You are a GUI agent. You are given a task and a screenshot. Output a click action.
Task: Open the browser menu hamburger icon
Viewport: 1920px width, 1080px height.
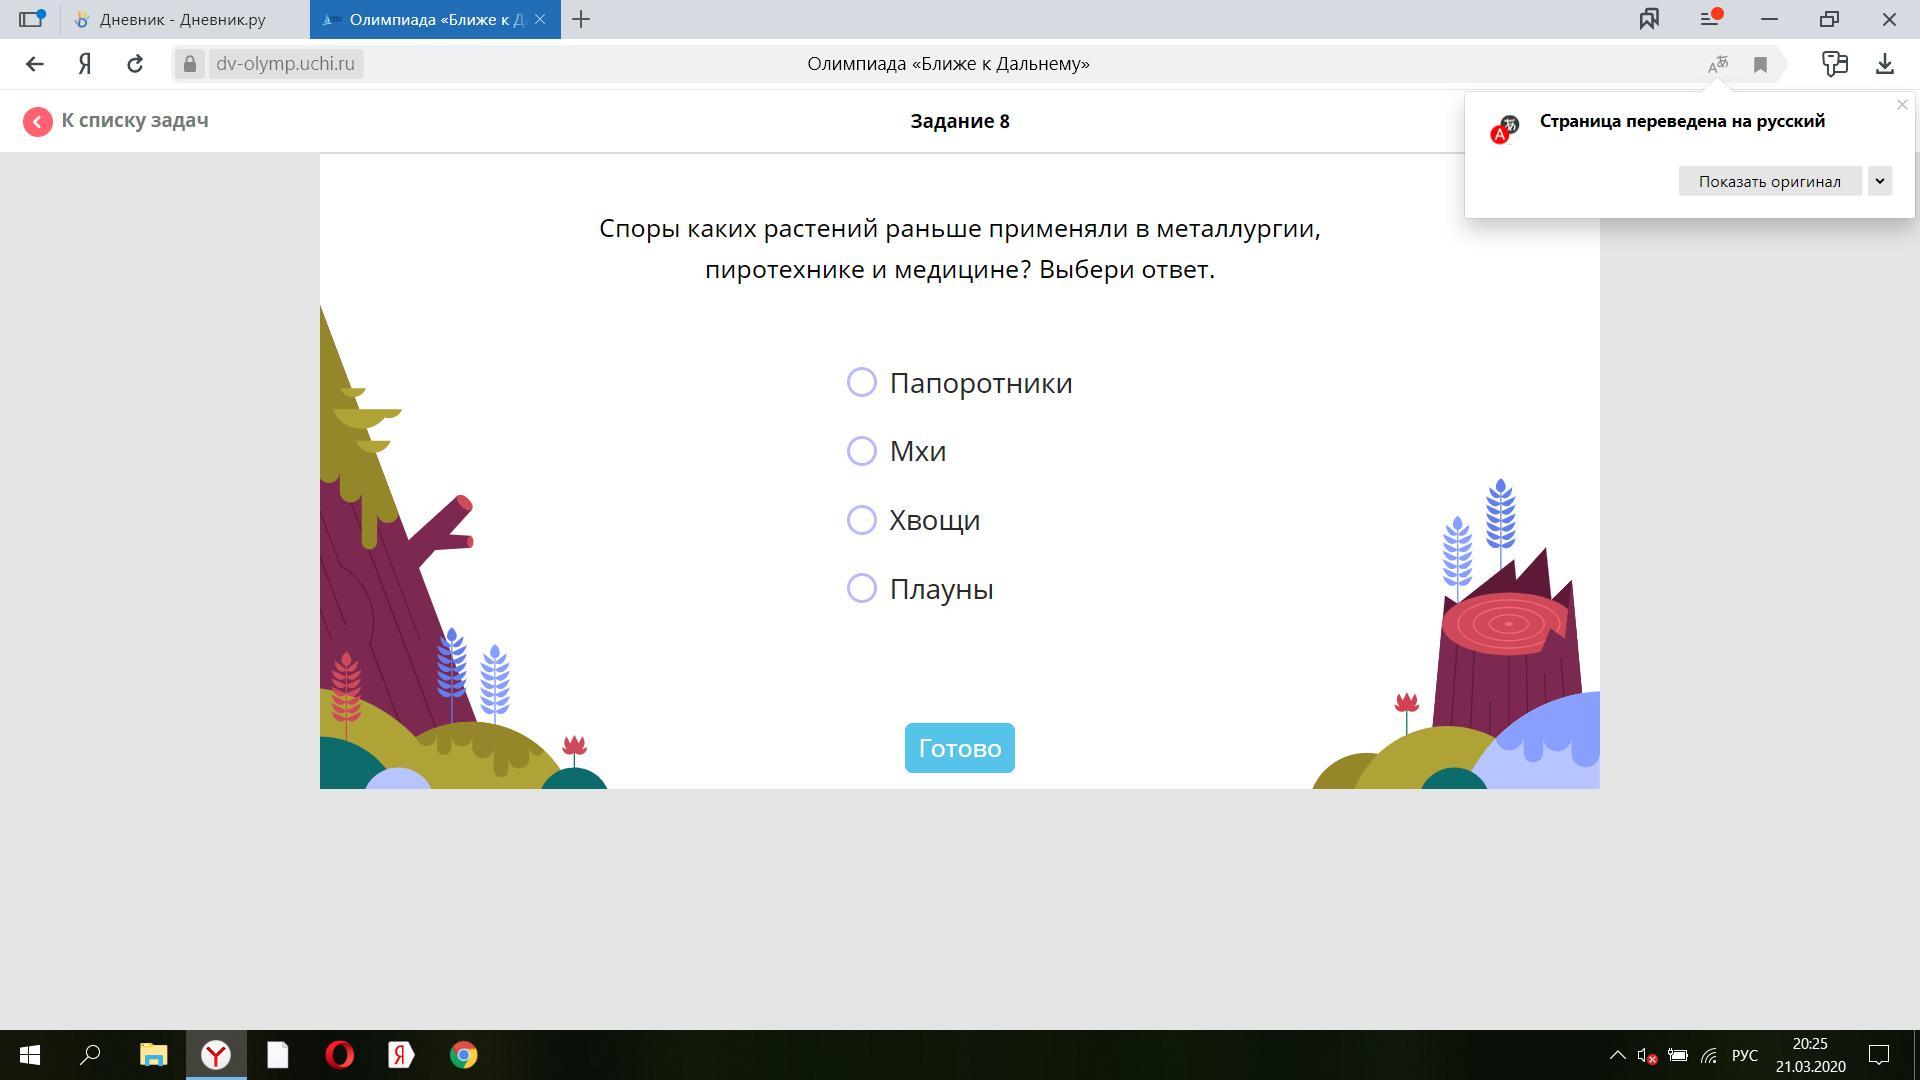tap(1709, 19)
